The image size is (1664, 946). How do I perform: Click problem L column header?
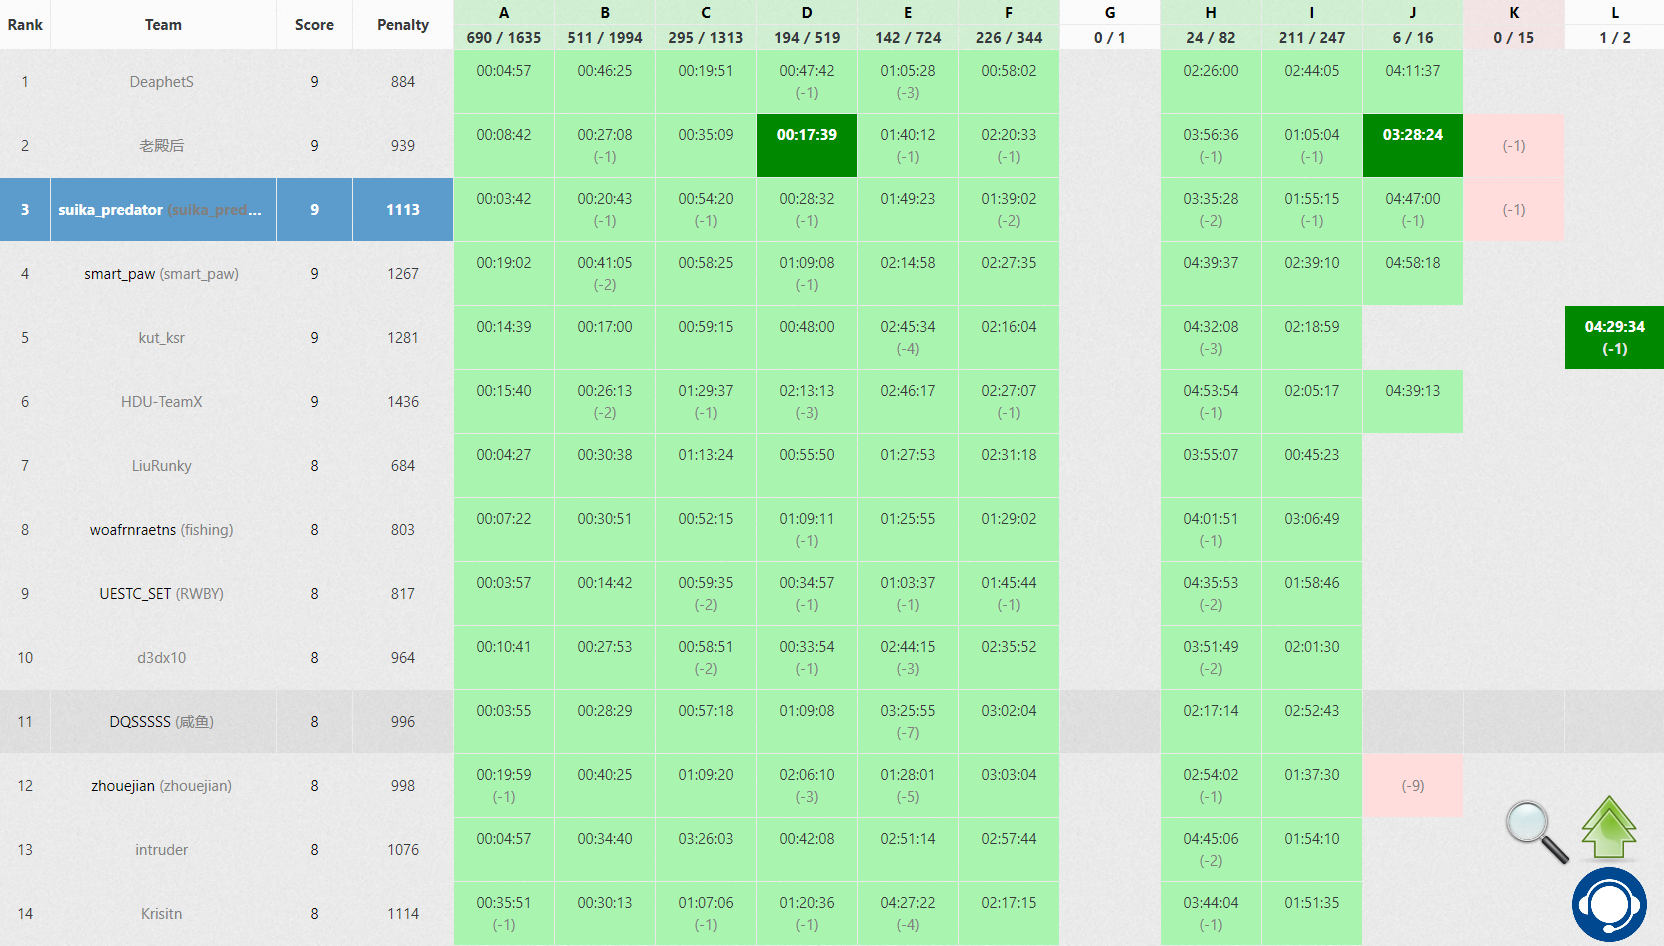1614,25
